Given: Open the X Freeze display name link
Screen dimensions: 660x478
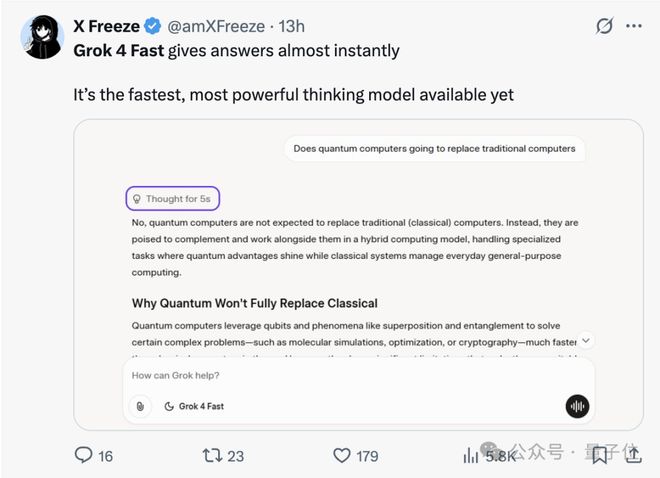Looking at the screenshot, I should (x=107, y=26).
